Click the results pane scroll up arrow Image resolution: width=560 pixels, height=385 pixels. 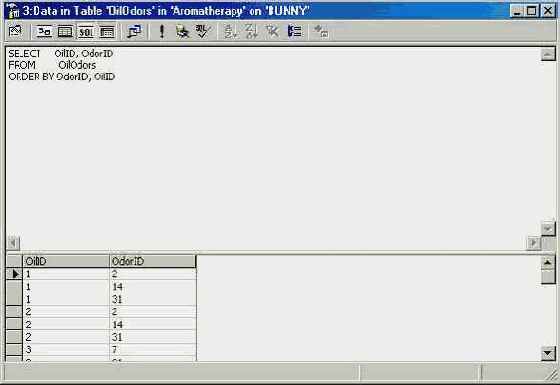click(x=548, y=262)
